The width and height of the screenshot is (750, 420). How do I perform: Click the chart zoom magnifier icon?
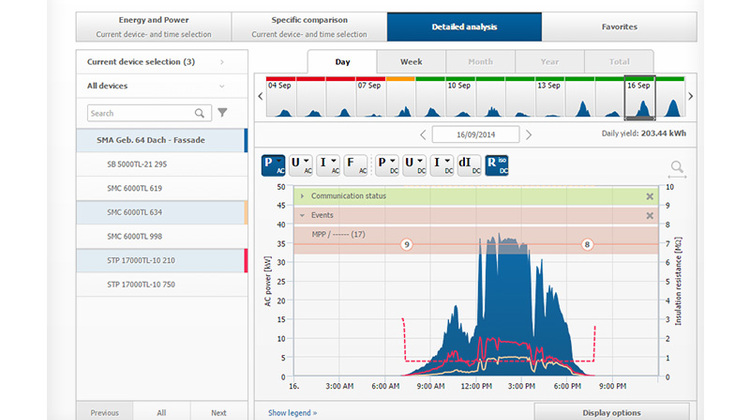[x=677, y=167]
